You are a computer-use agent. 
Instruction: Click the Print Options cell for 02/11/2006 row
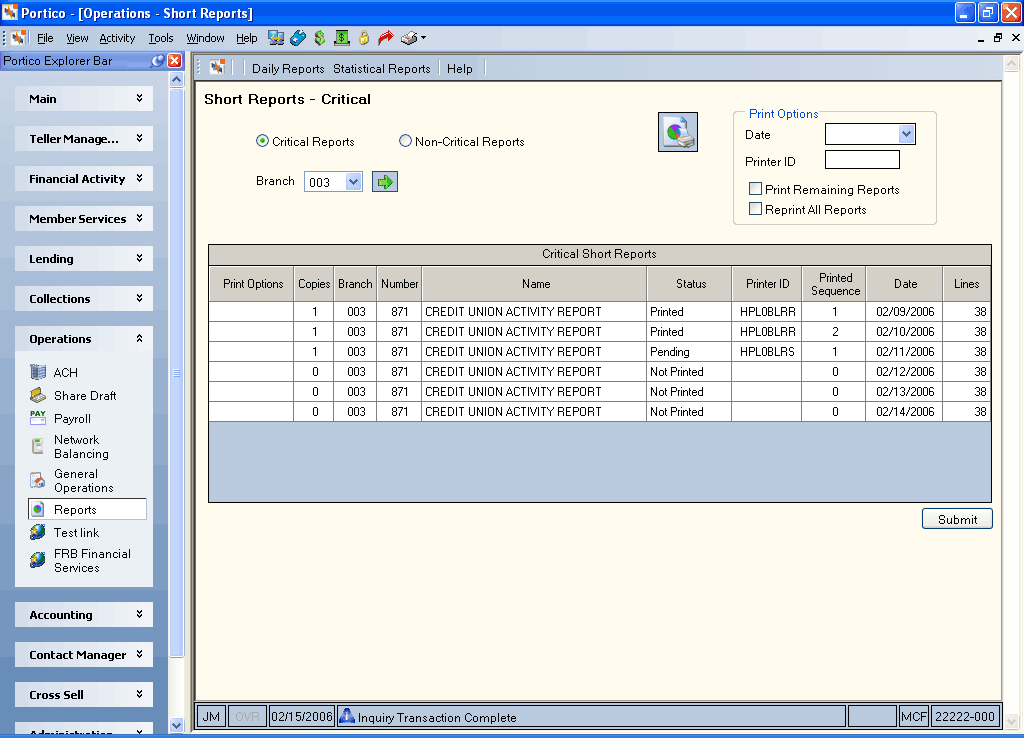252,351
